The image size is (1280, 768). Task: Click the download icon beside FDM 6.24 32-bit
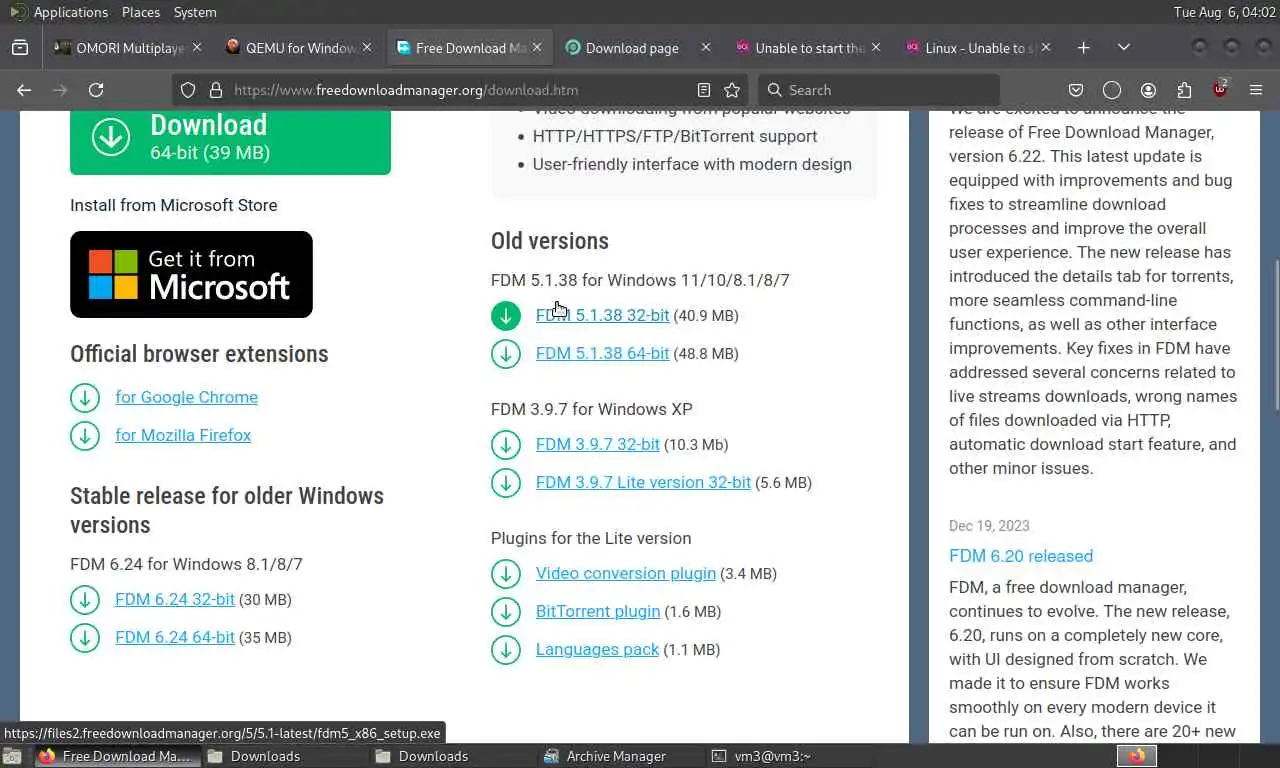tap(85, 600)
